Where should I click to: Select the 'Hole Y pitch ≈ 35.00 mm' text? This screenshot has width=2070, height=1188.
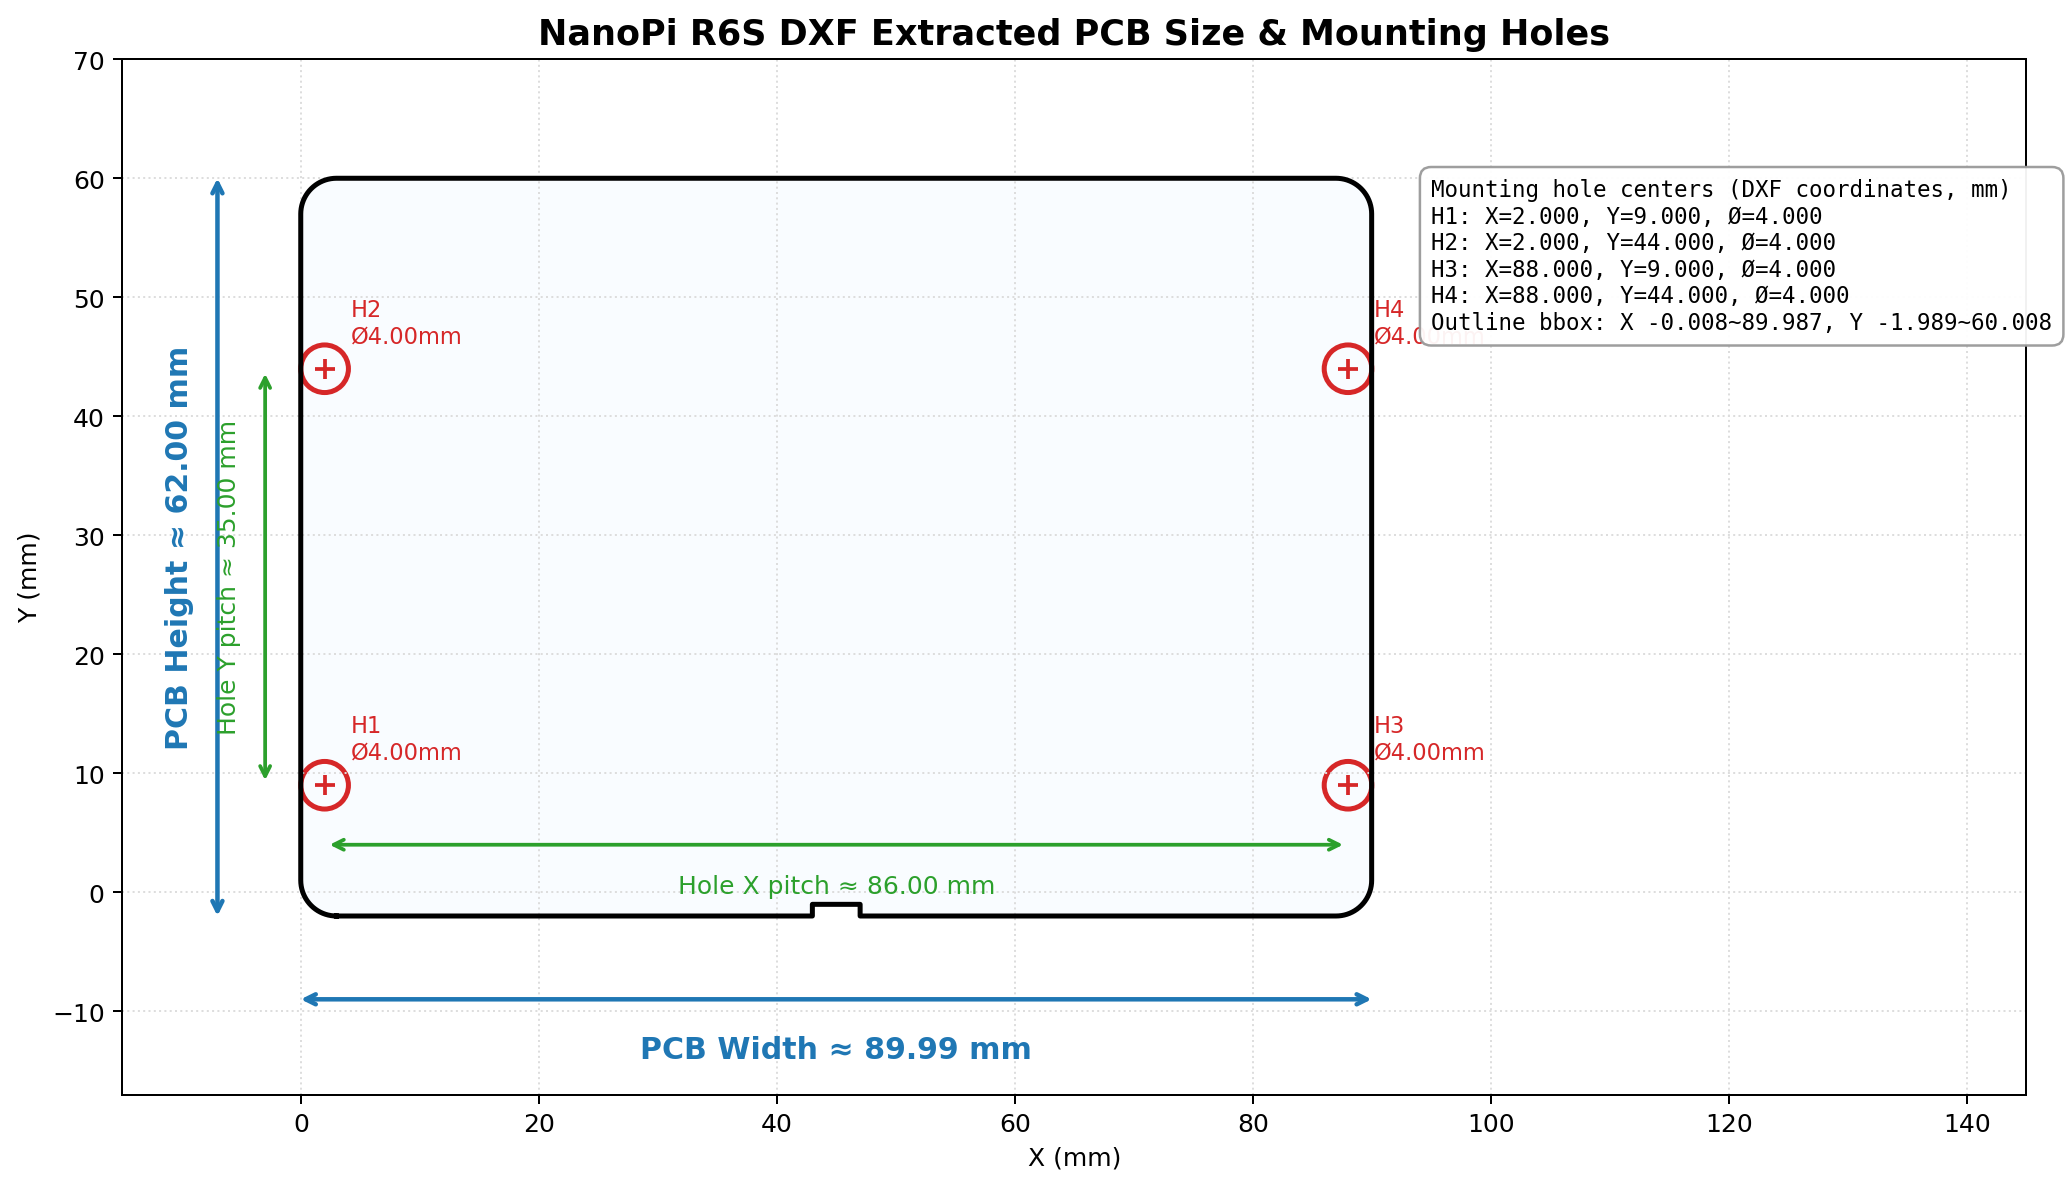pos(228,578)
